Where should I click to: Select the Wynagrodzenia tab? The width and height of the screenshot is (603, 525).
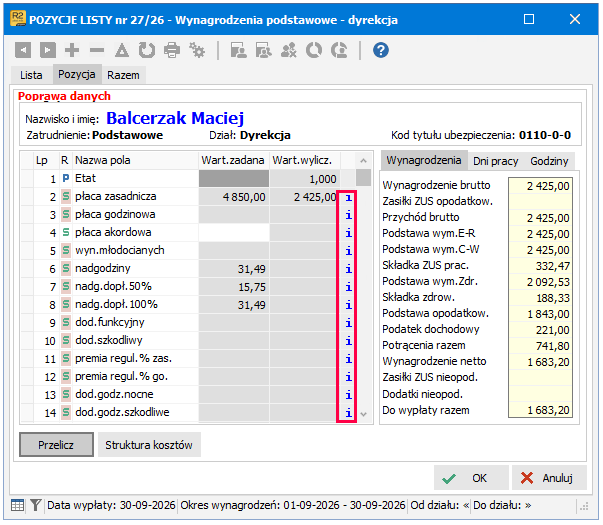pos(424,160)
